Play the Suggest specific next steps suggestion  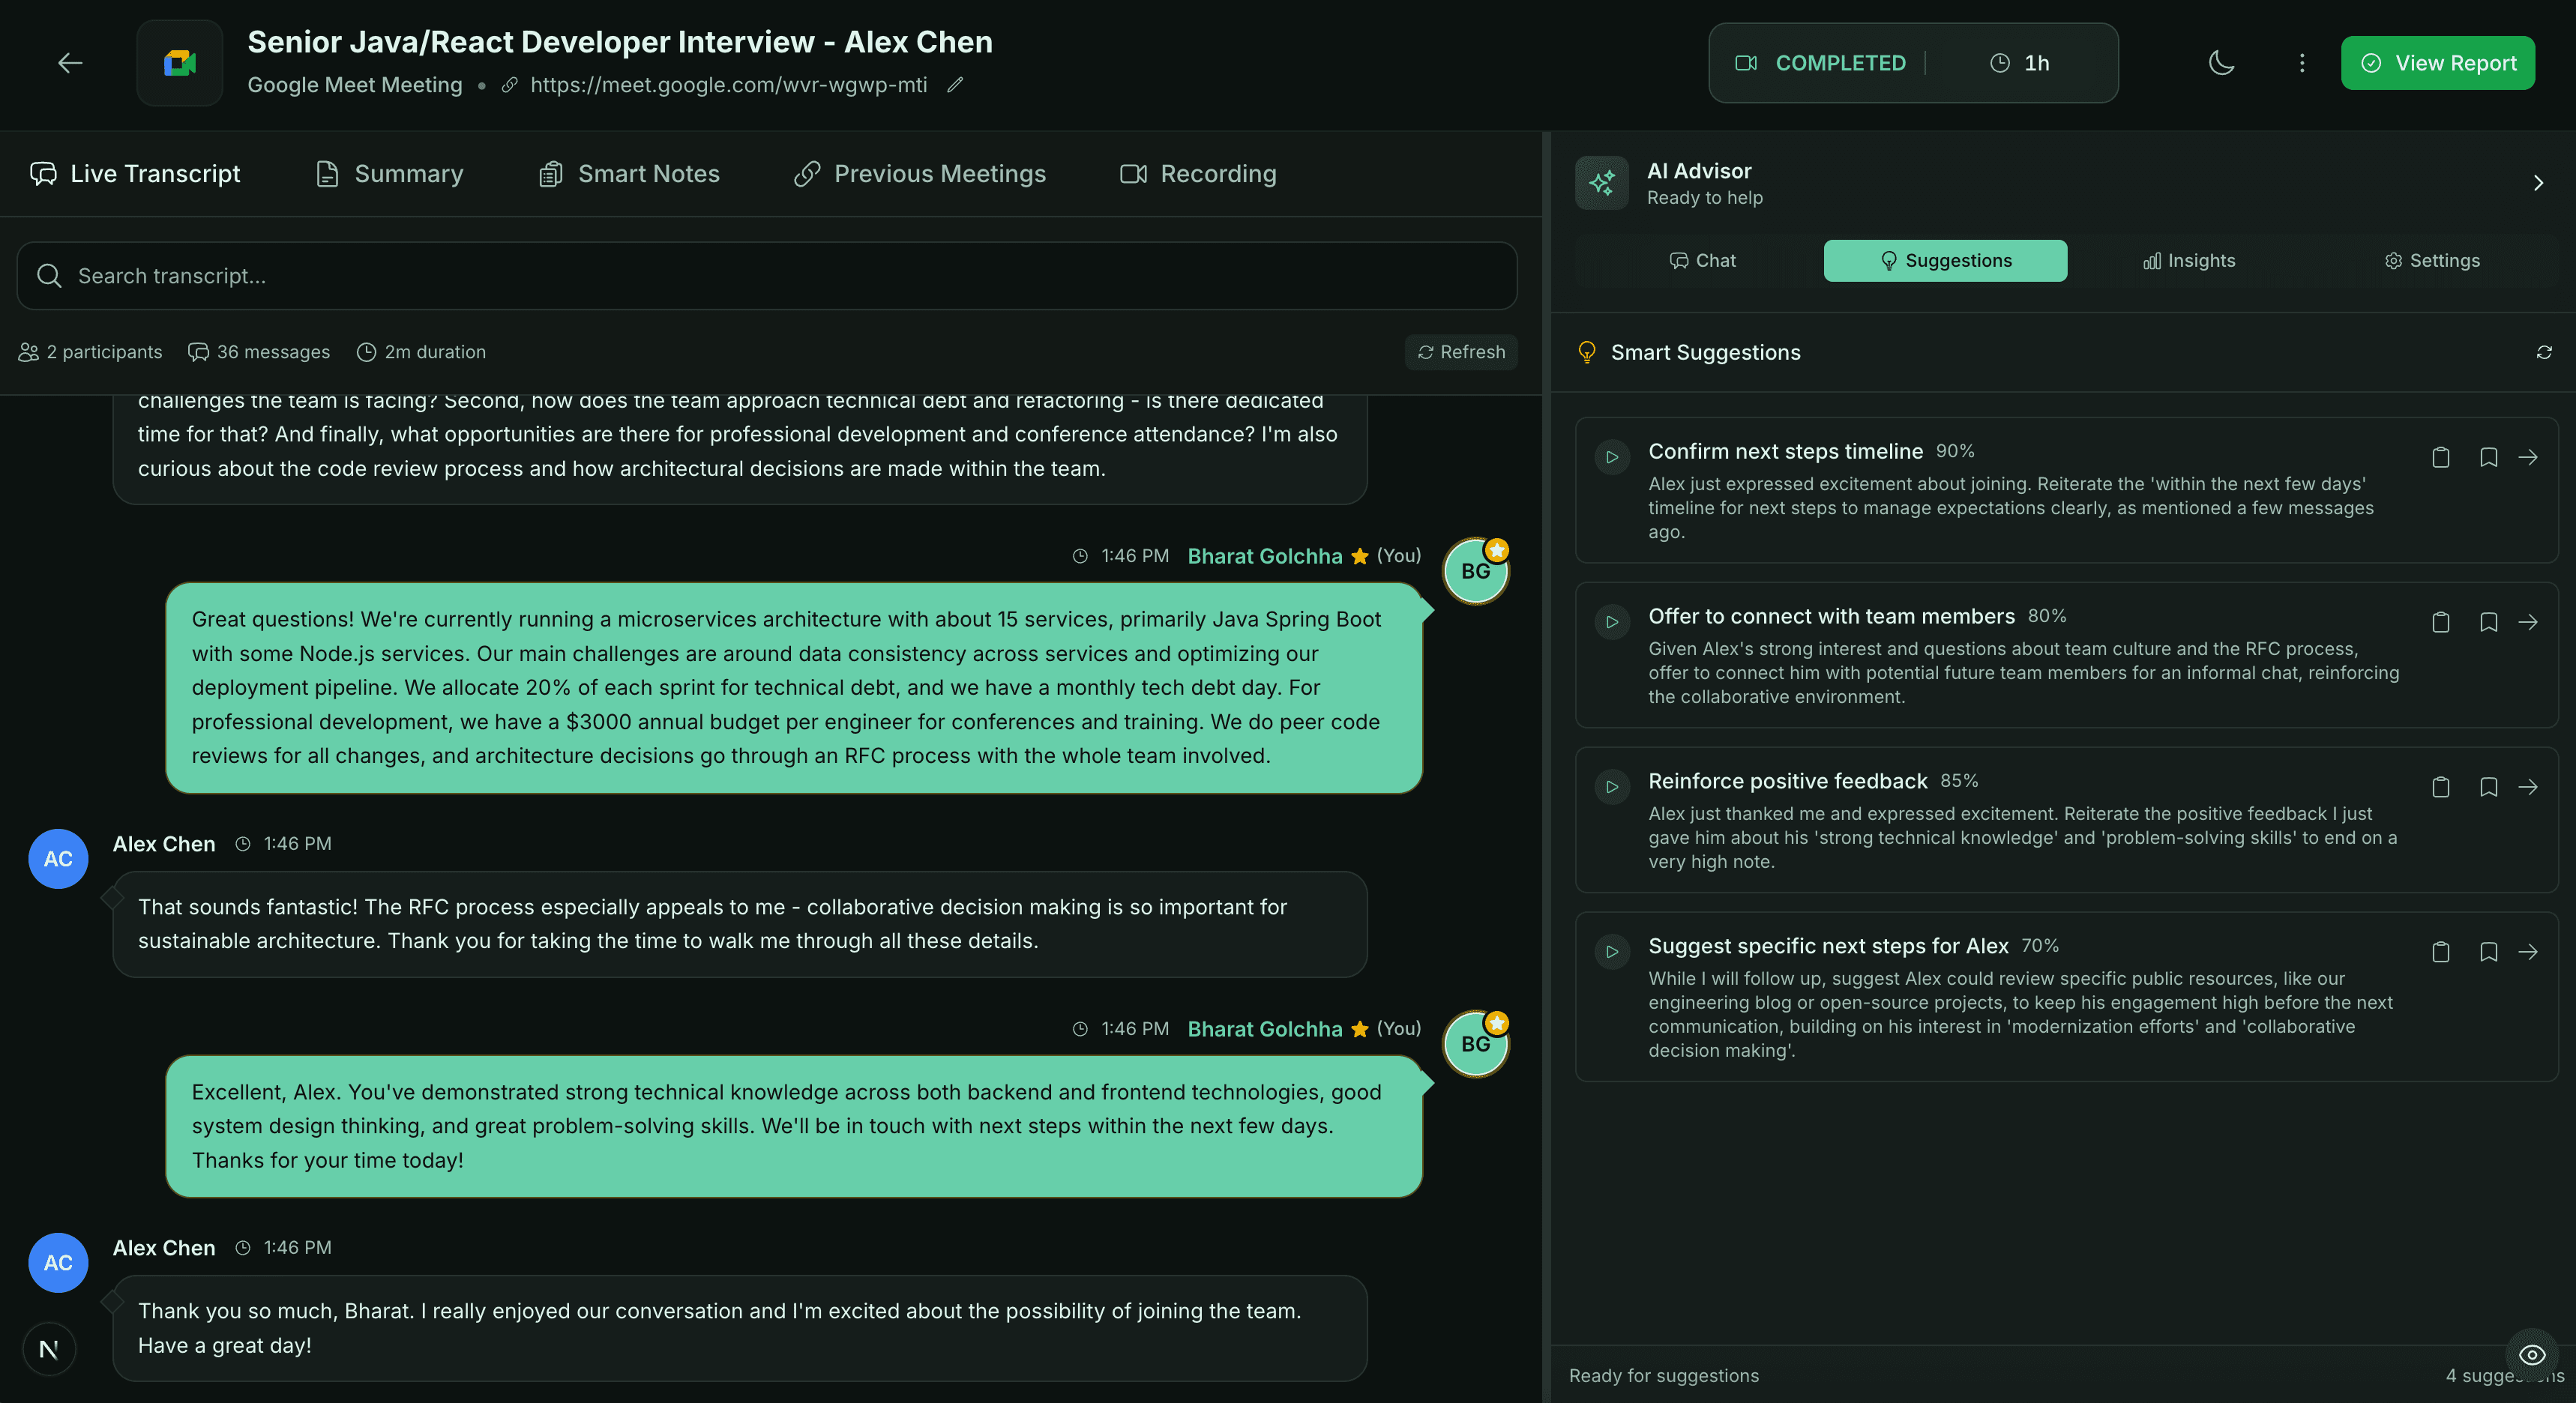tap(1612, 952)
